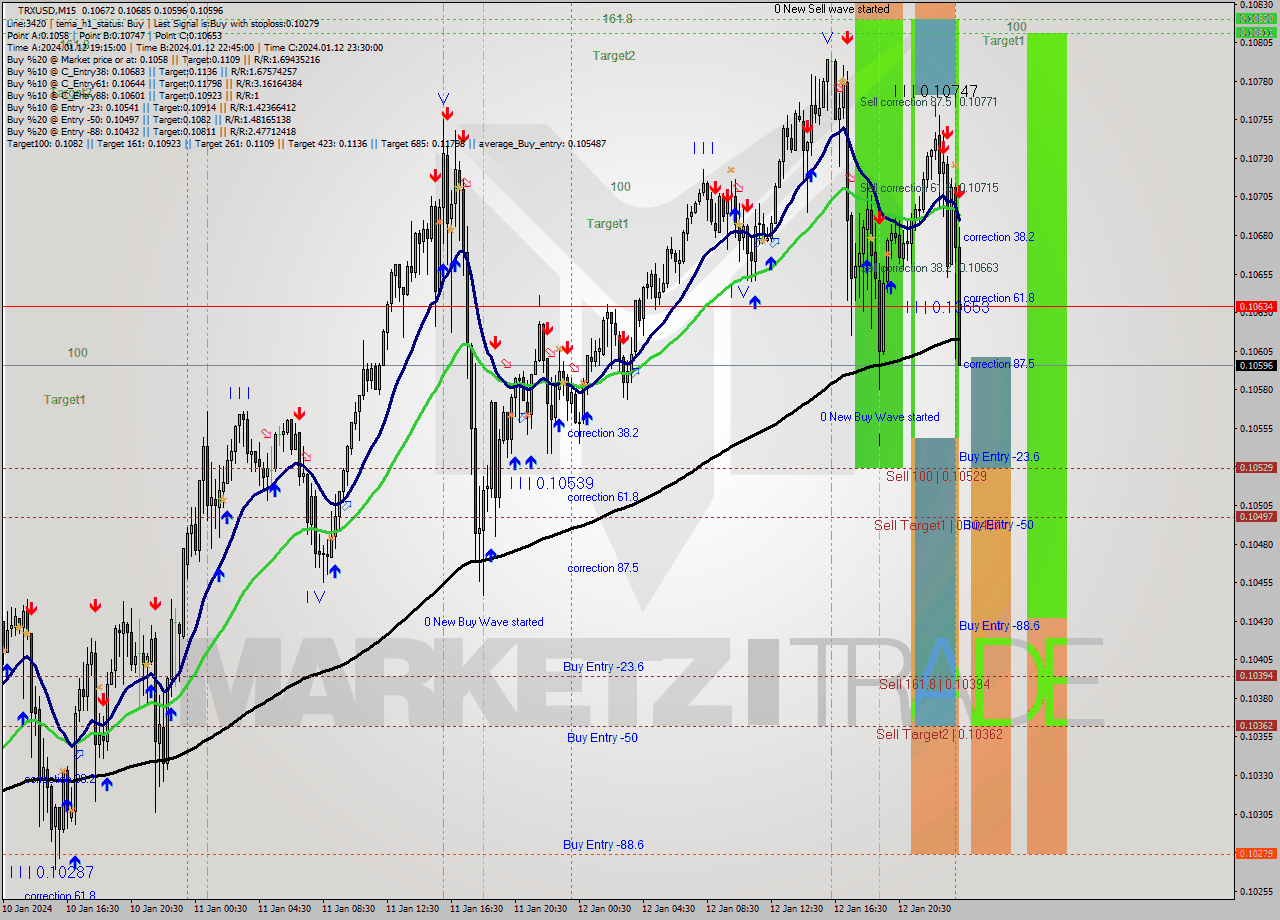Click the blue 'correction 87.5' label below 0.10539

point(603,568)
